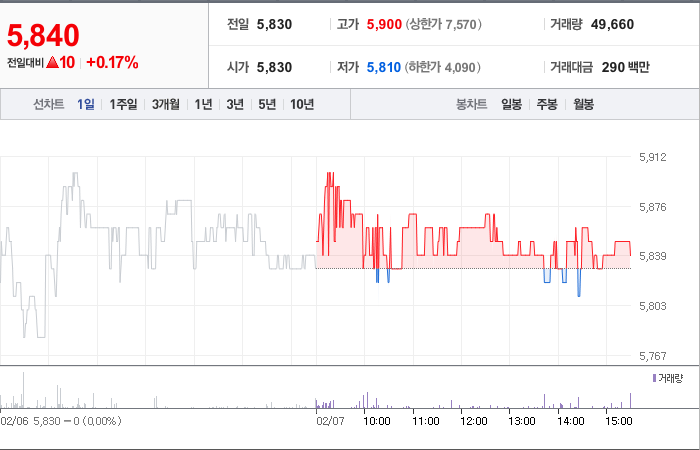
Task: Click the 13:00 time axis label
Action: pyautogui.click(x=522, y=421)
